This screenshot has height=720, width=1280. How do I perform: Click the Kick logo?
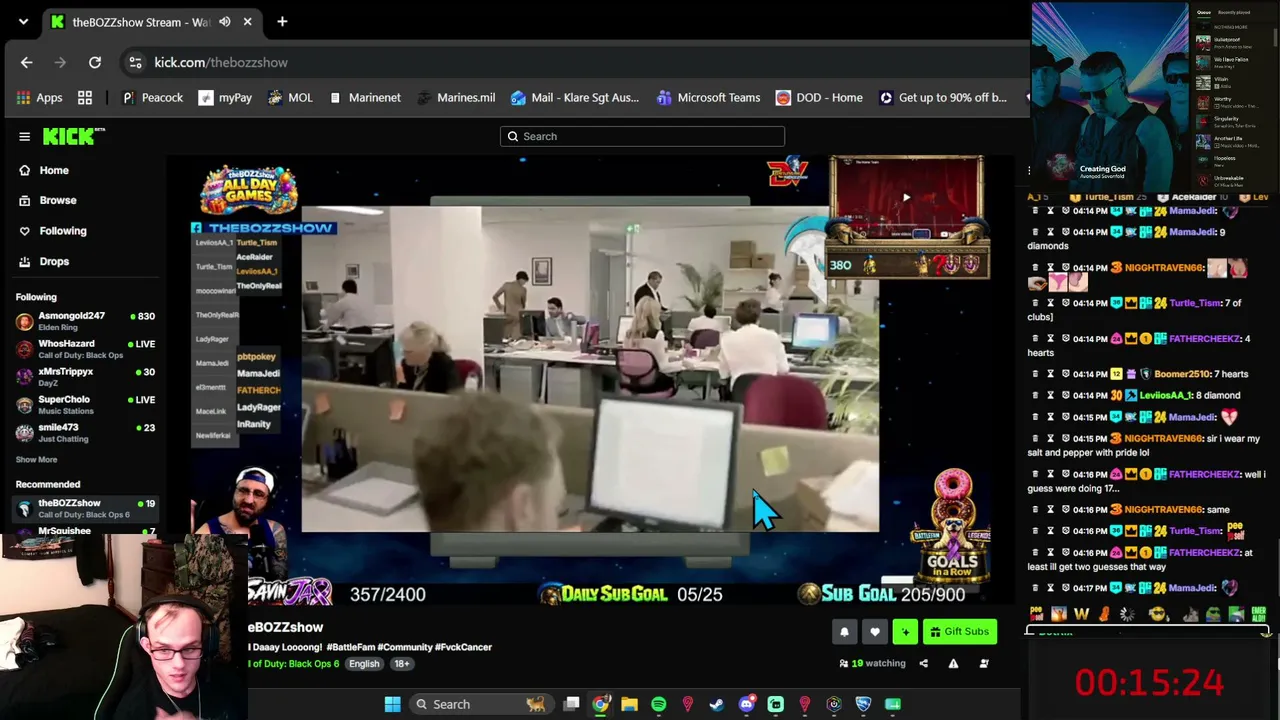click(x=73, y=137)
